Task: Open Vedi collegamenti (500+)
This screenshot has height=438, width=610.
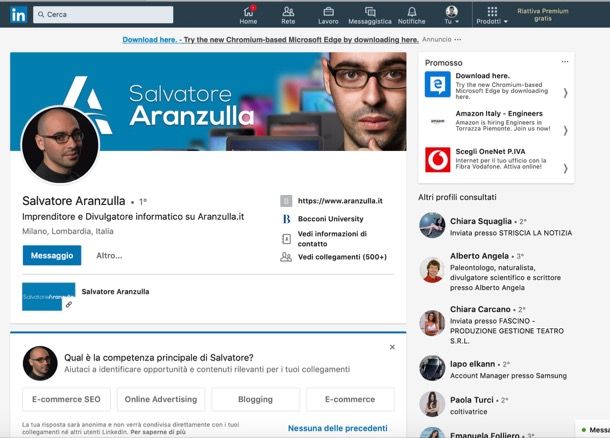Action: click(342, 257)
